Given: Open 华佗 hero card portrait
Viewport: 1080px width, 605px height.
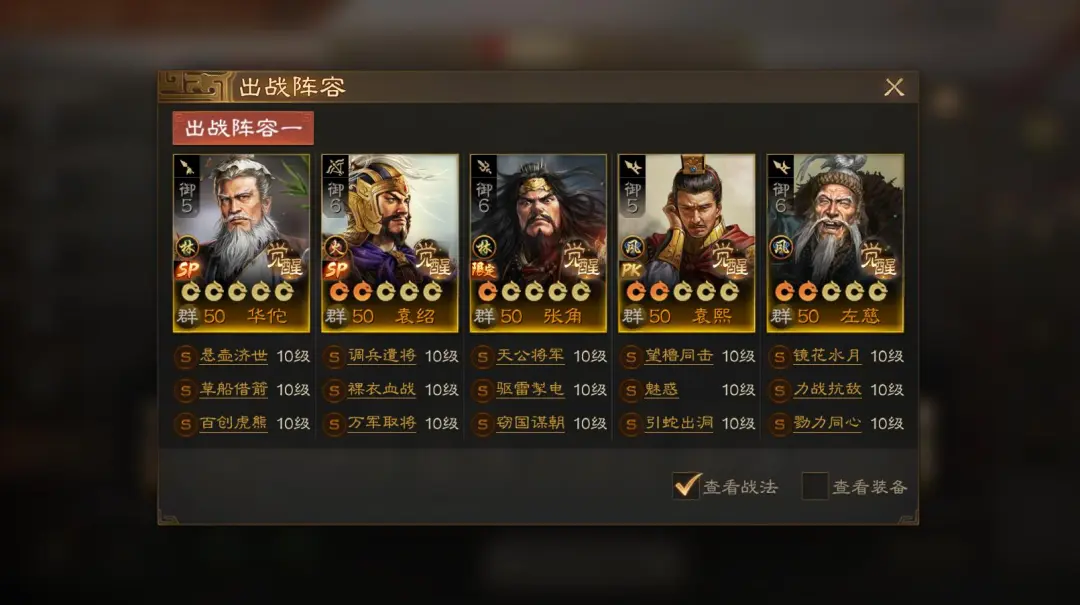Looking at the screenshot, I should click(x=241, y=243).
